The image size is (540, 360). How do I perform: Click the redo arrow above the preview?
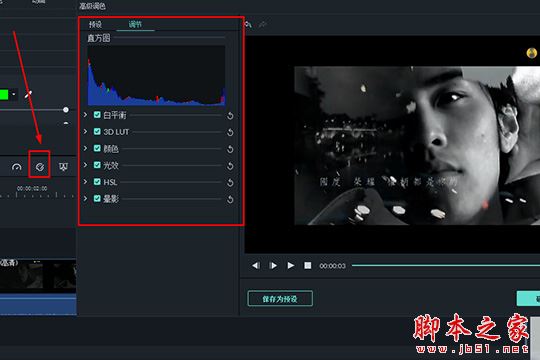[x=263, y=24]
